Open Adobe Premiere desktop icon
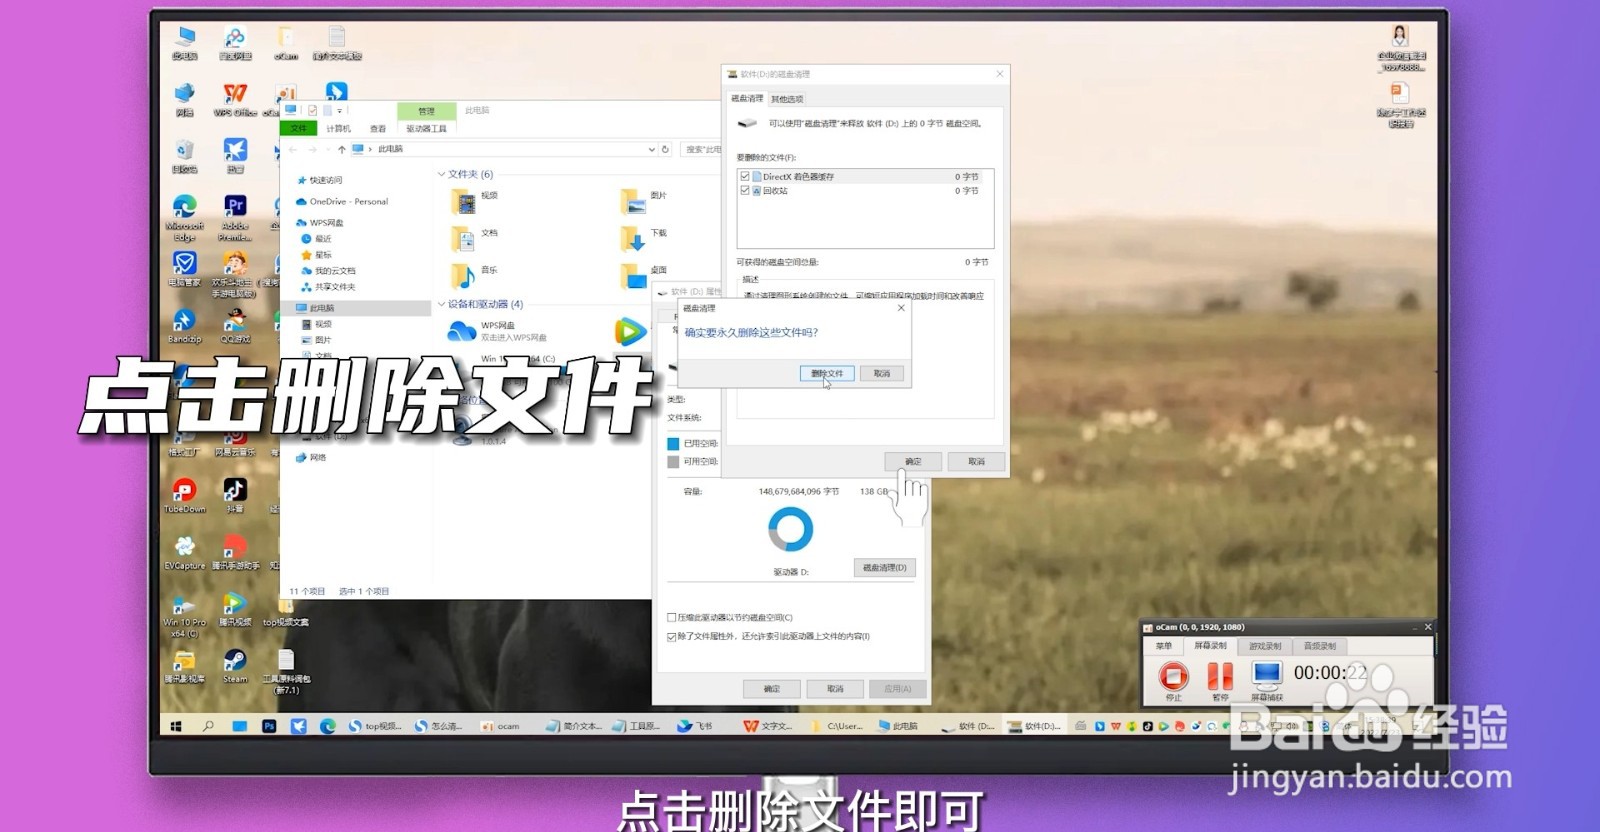The width and height of the screenshot is (1600, 832). (235, 218)
